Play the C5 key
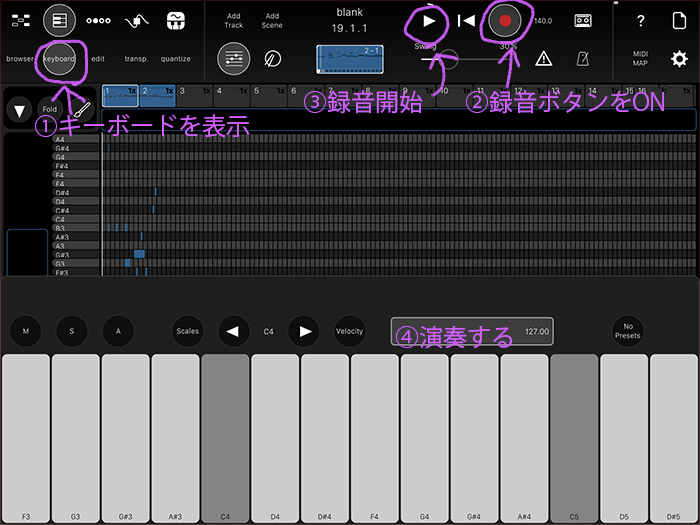 (574, 438)
